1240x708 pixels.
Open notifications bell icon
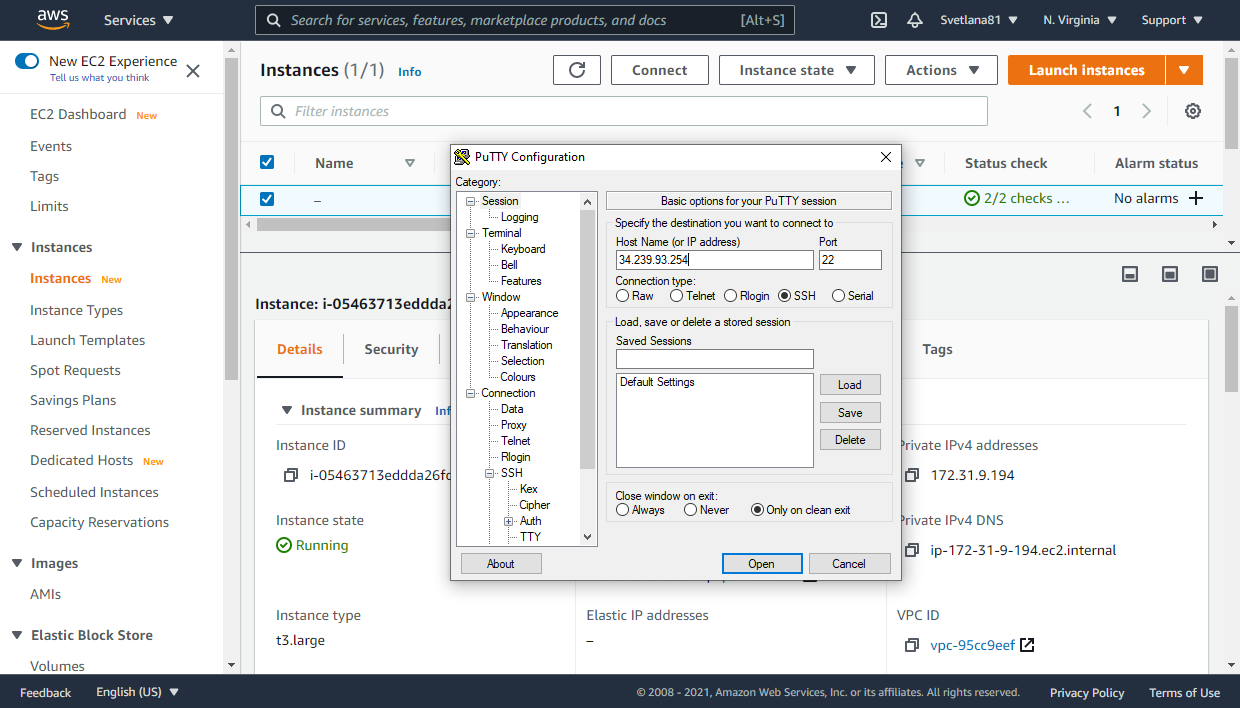pyautogui.click(x=915, y=20)
